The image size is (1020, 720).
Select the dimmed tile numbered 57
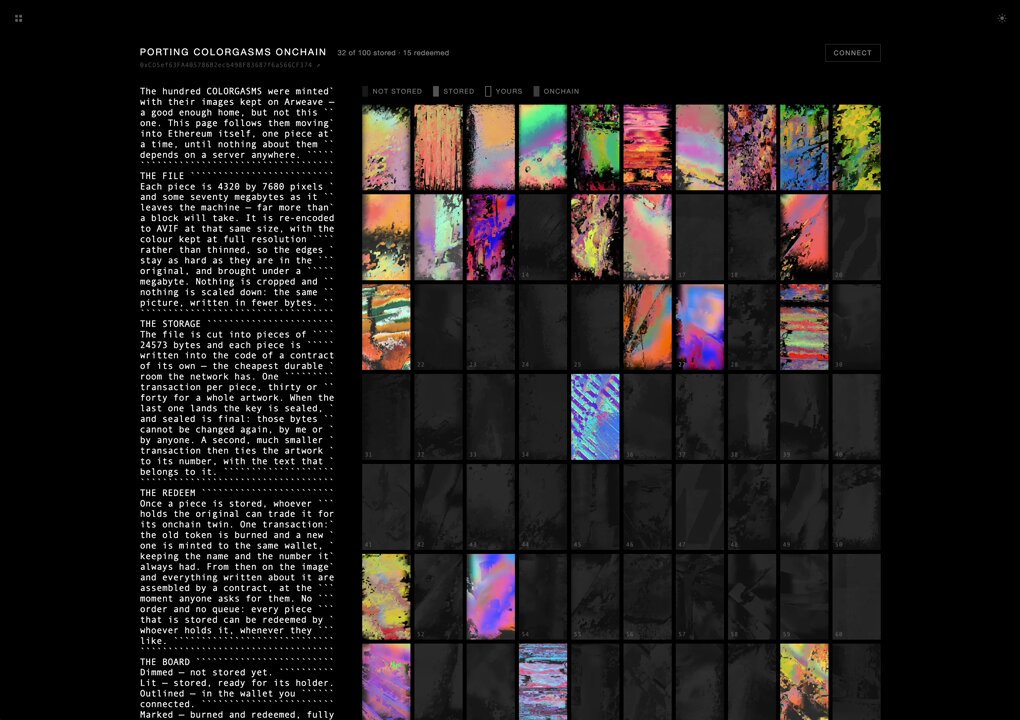coord(700,597)
